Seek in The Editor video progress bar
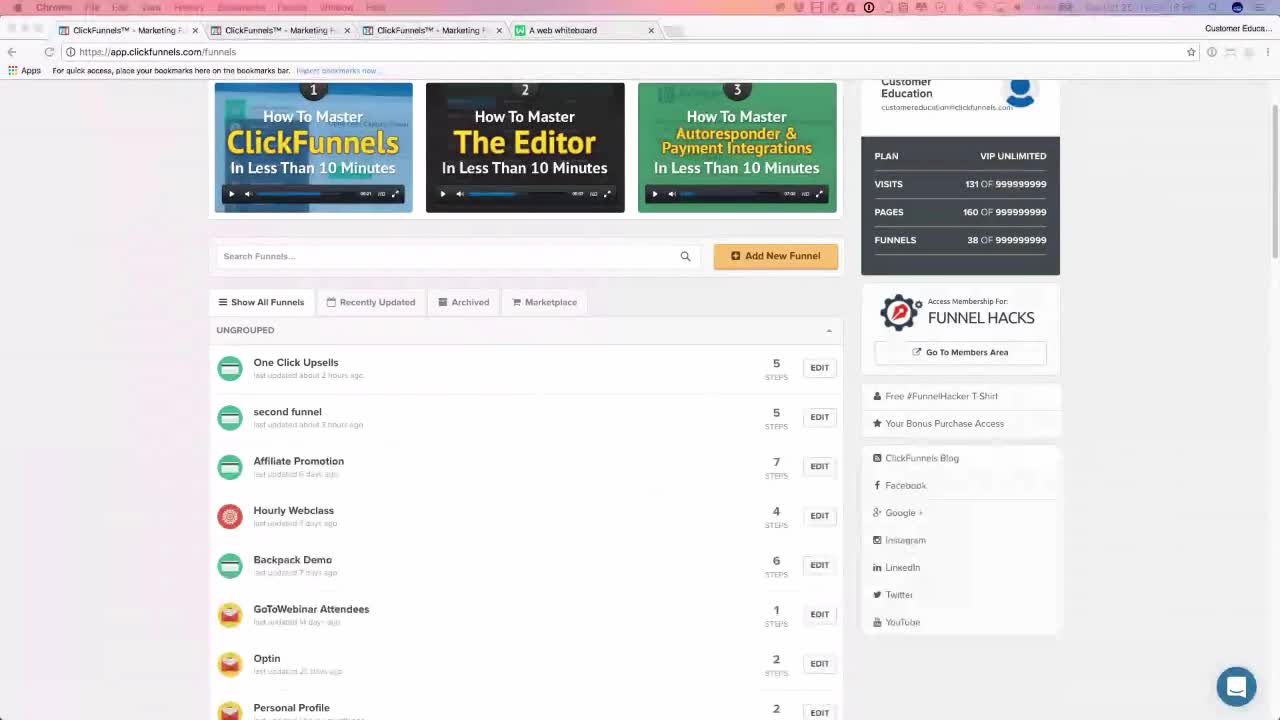 coord(518,194)
